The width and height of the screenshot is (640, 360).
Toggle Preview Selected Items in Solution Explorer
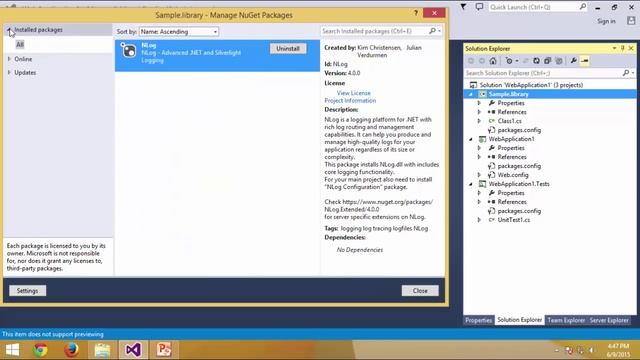point(584,61)
